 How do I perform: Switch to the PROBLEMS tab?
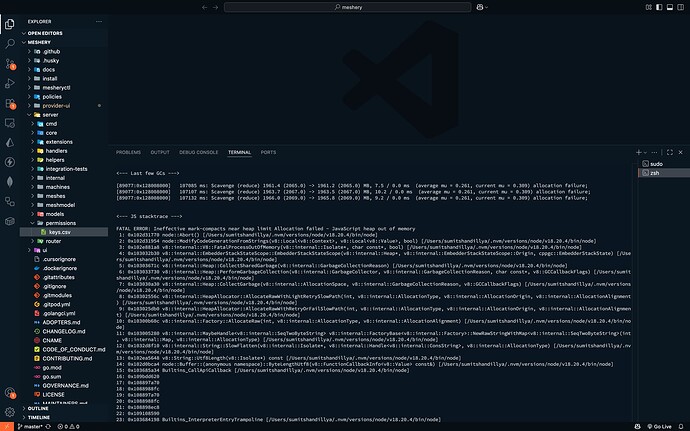128,152
